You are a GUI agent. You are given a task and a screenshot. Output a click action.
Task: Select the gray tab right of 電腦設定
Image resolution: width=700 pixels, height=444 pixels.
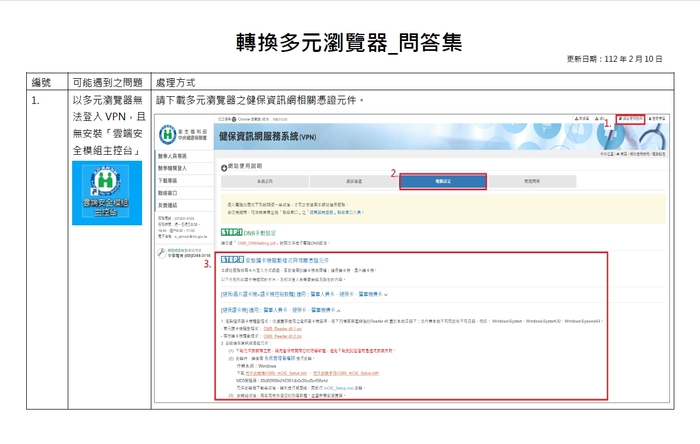tap(532, 182)
